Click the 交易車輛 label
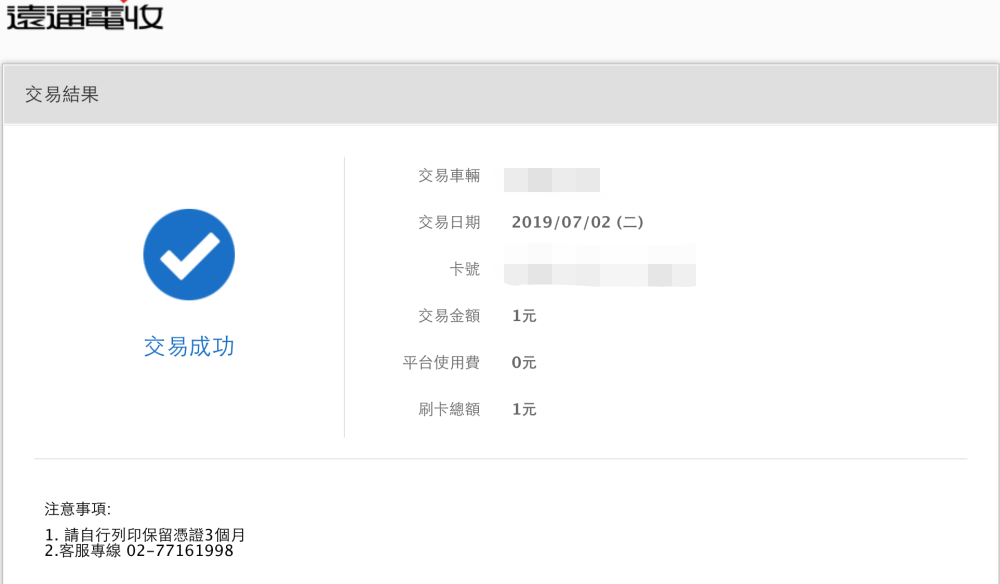 point(449,176)
